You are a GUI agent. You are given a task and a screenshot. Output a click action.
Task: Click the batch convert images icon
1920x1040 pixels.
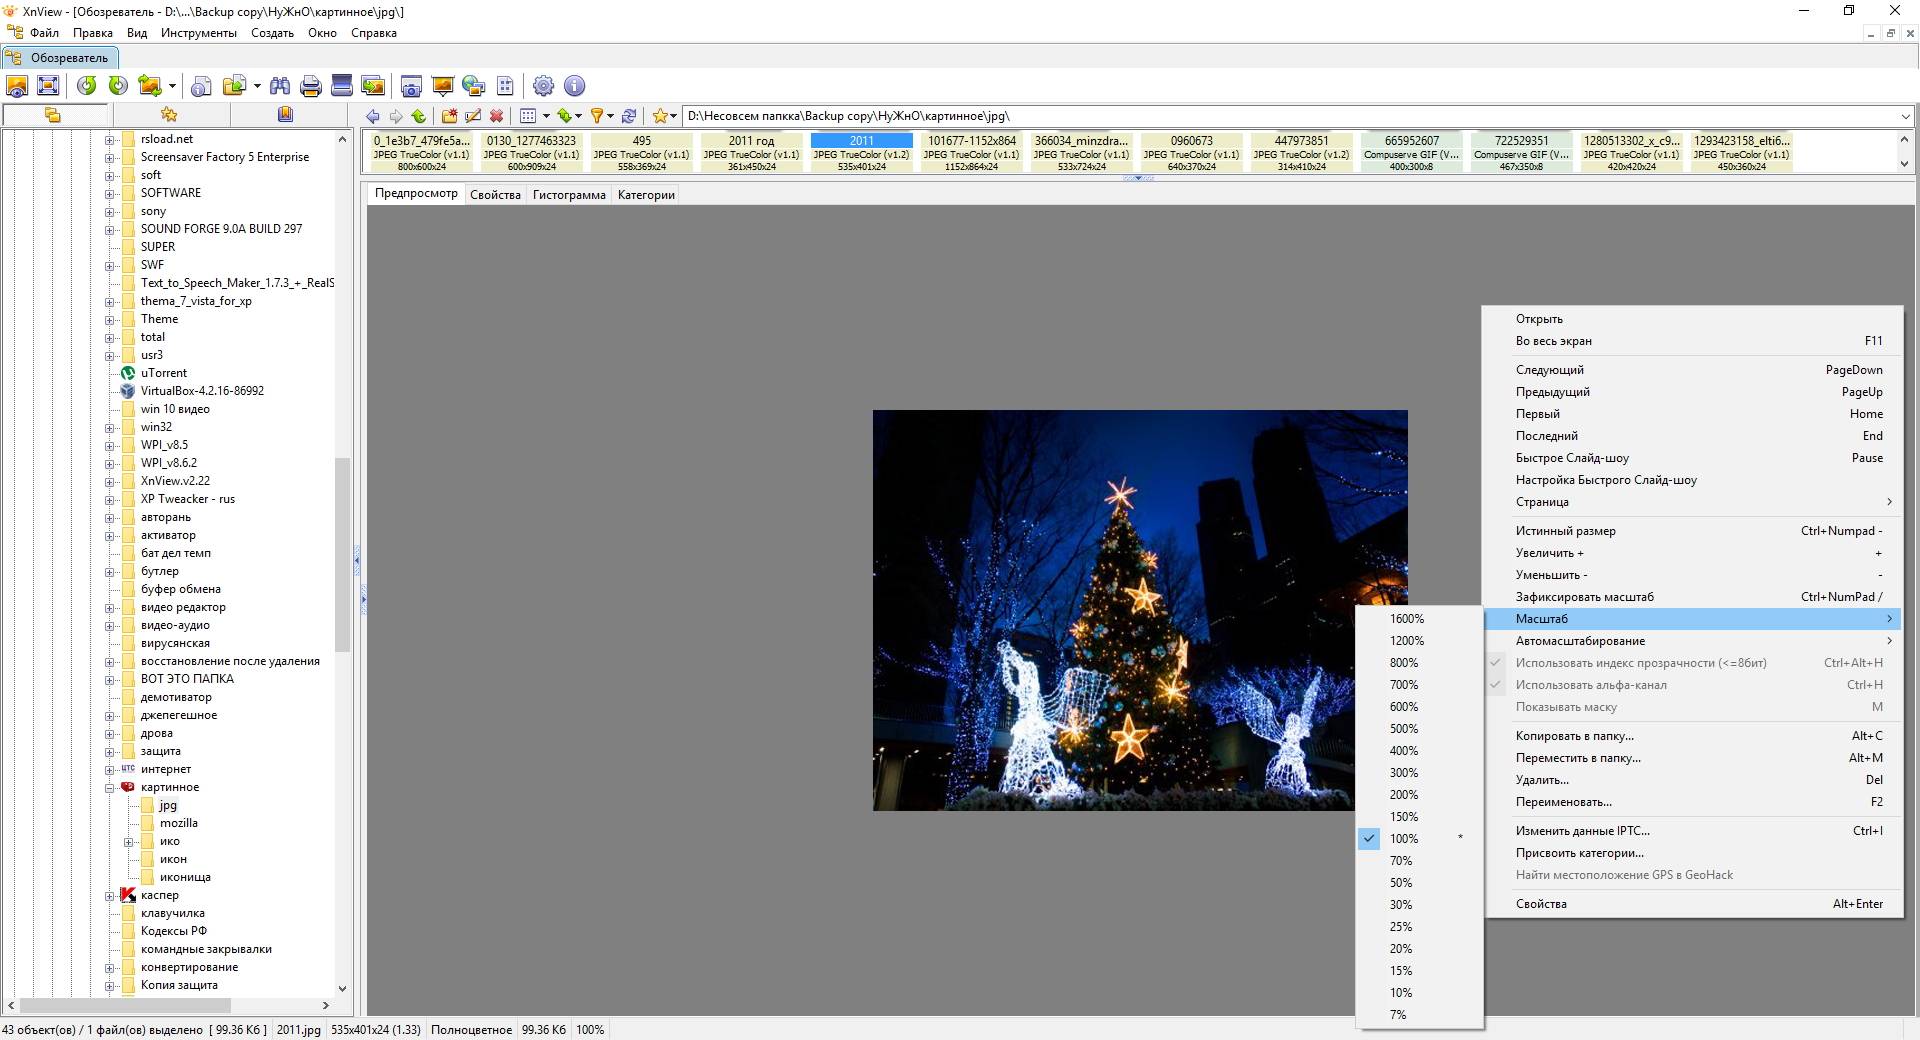coord(373,86)
